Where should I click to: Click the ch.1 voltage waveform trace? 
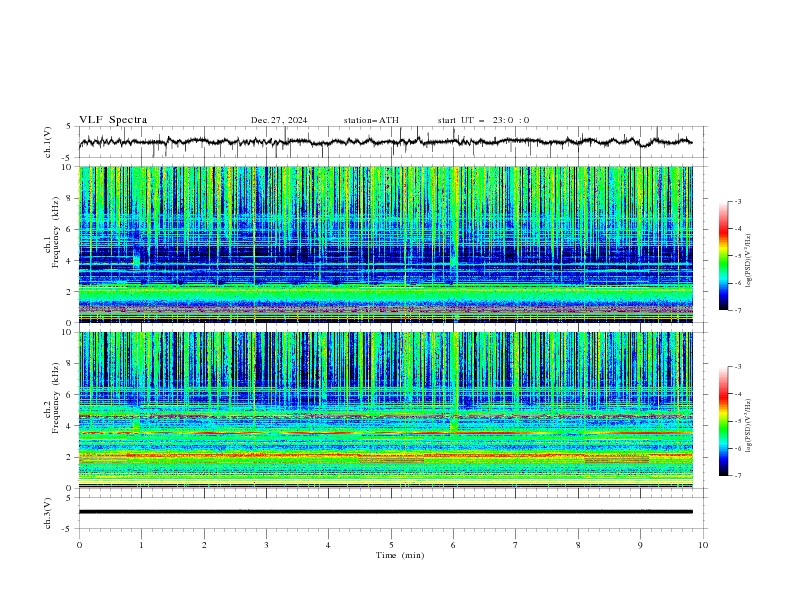coord(385,142)
